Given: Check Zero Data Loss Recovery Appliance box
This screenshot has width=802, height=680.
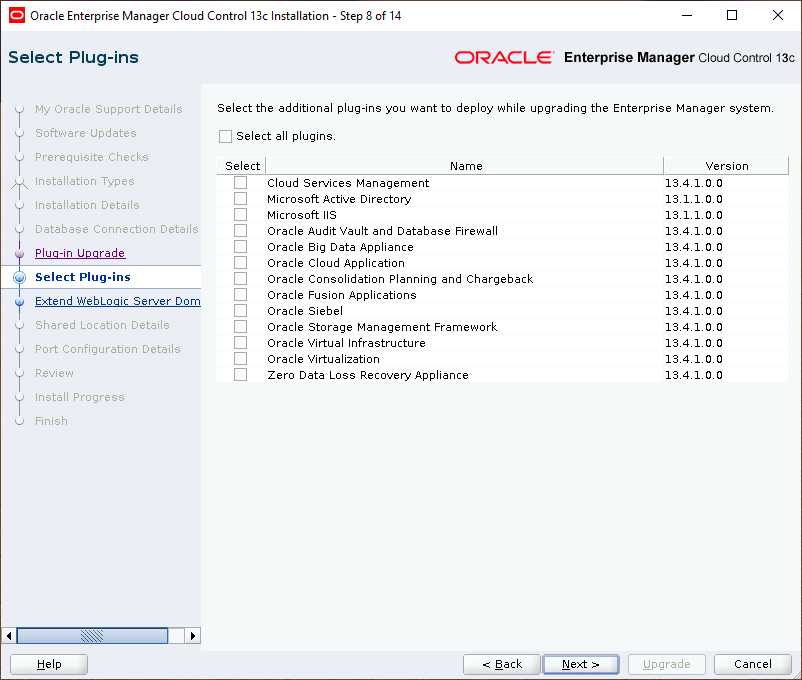Looking at the screenshot, I should tap(240, 375).
